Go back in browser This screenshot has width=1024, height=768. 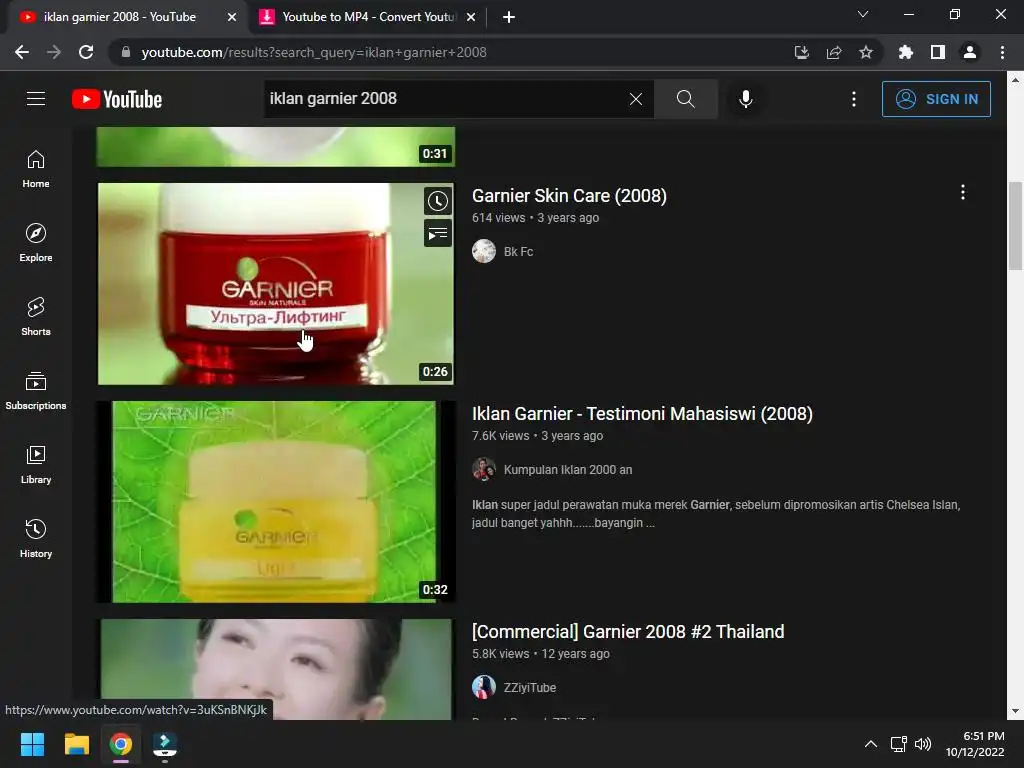[22, 52]
